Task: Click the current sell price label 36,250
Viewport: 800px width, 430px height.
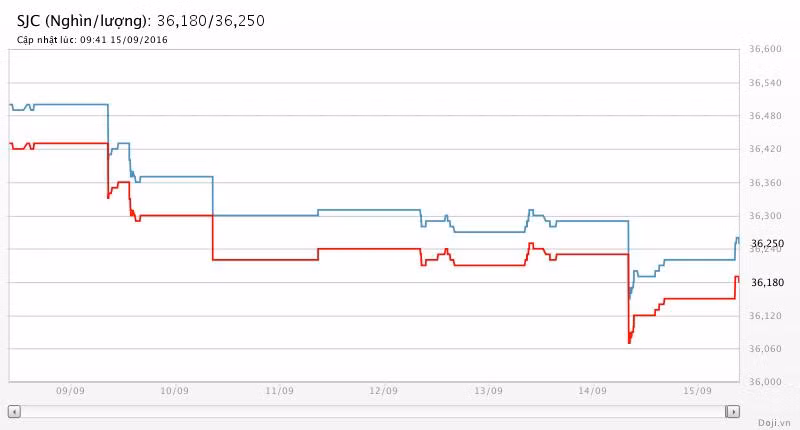Action: coord(767,243)
